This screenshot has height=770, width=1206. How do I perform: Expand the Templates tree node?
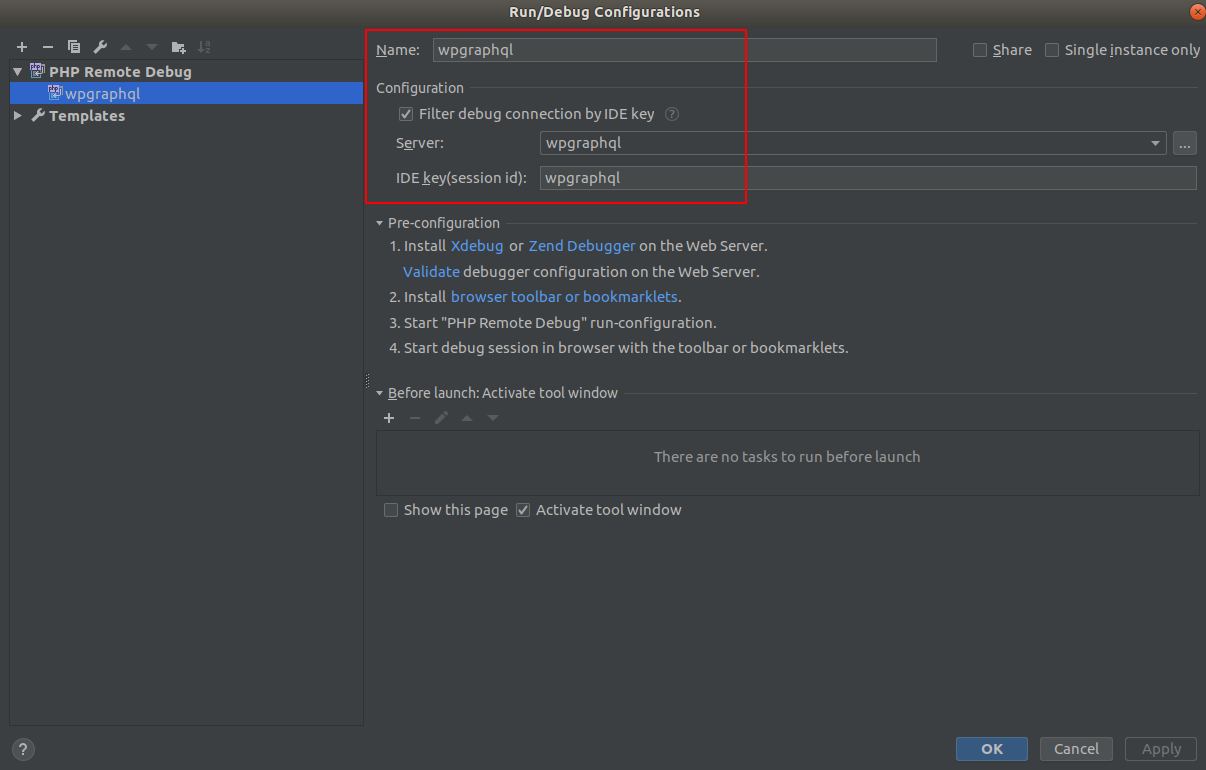point(18,116)
